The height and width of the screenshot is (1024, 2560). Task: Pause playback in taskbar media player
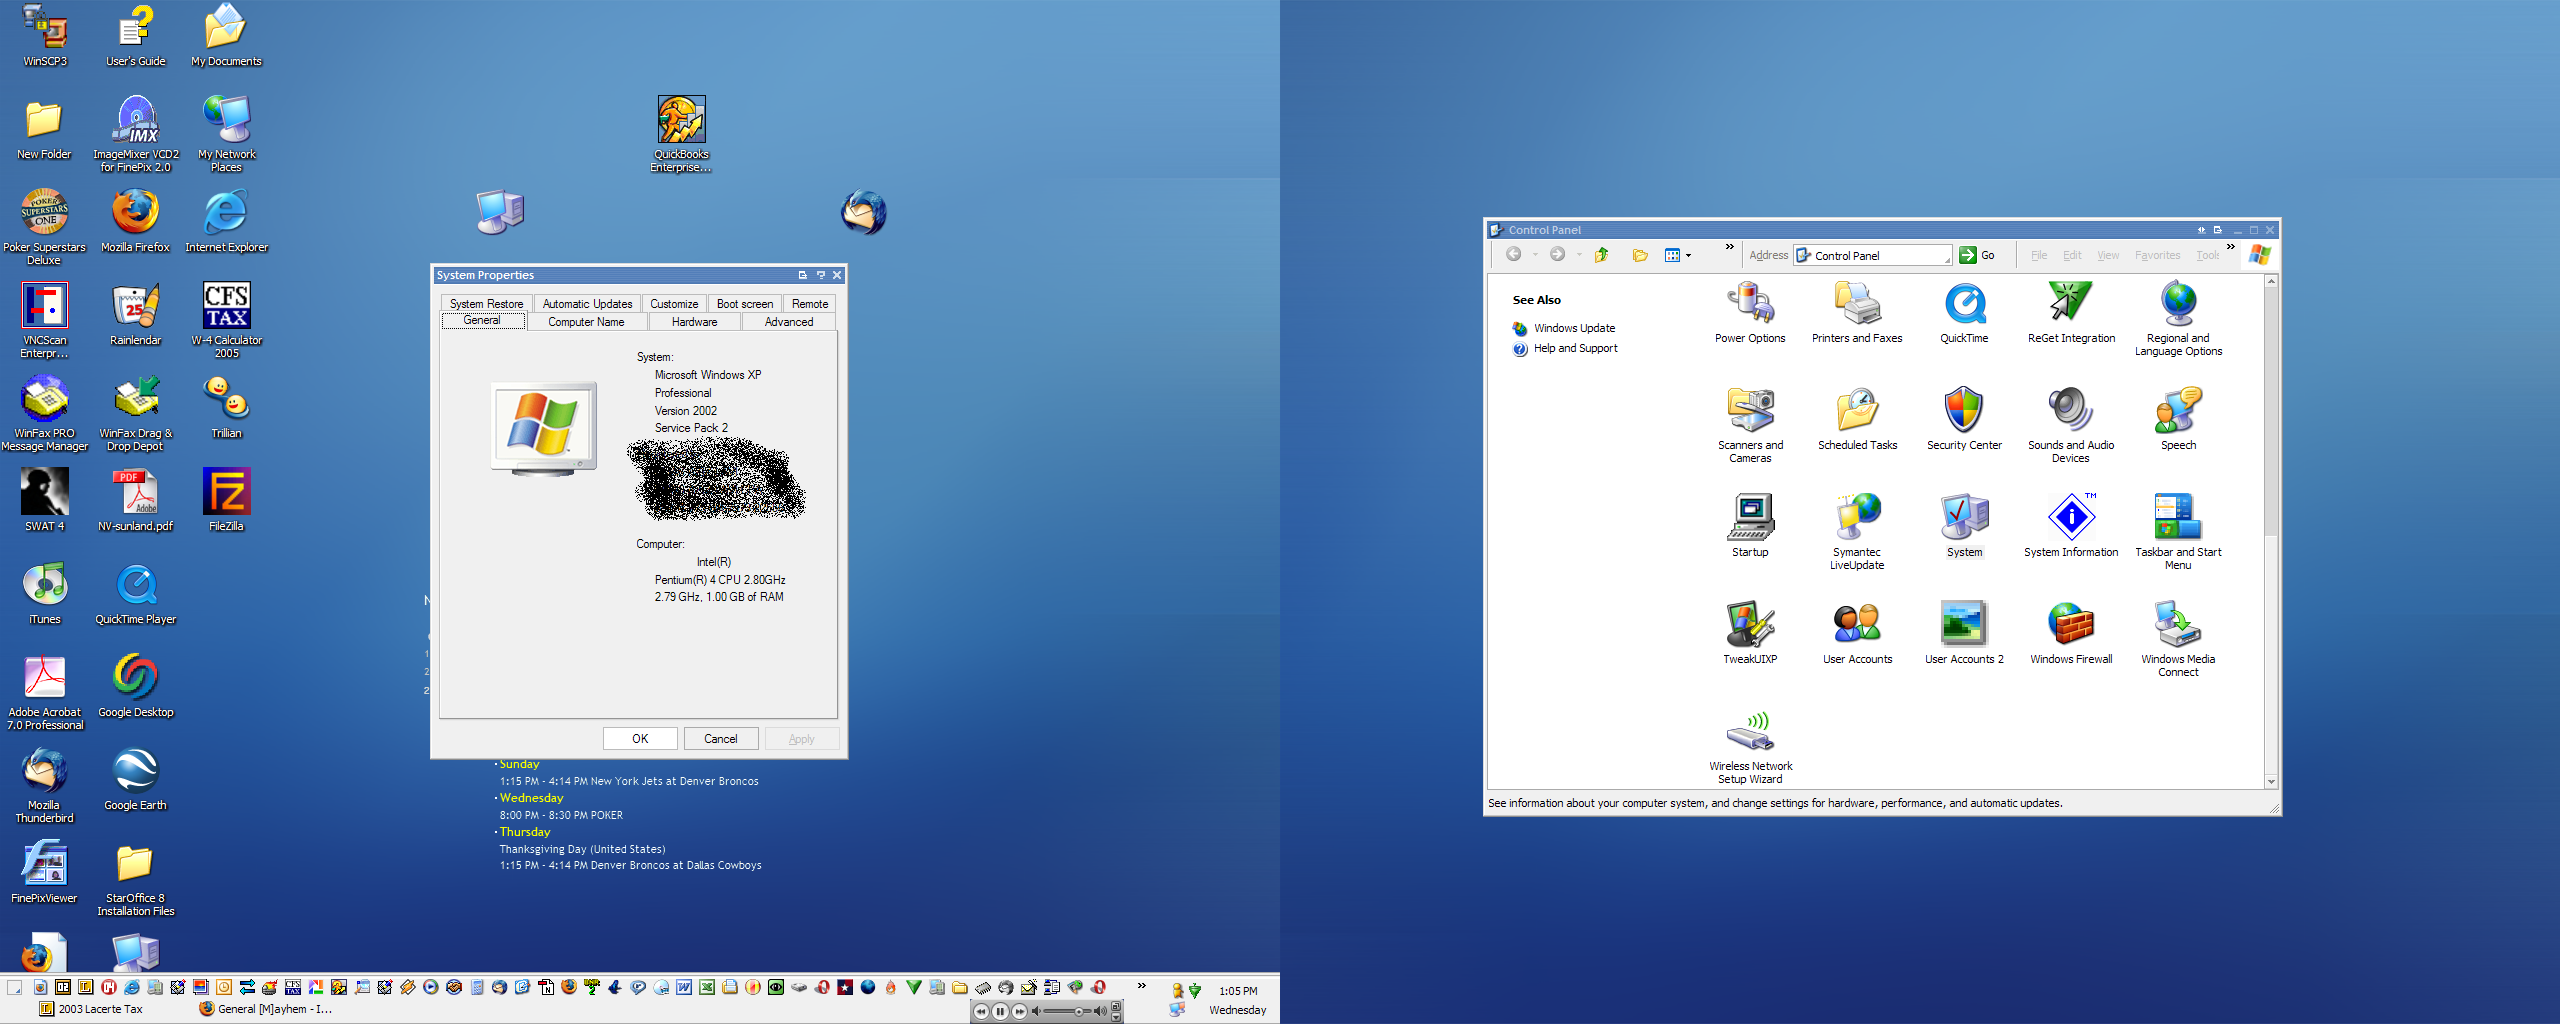[1000, 1012]
